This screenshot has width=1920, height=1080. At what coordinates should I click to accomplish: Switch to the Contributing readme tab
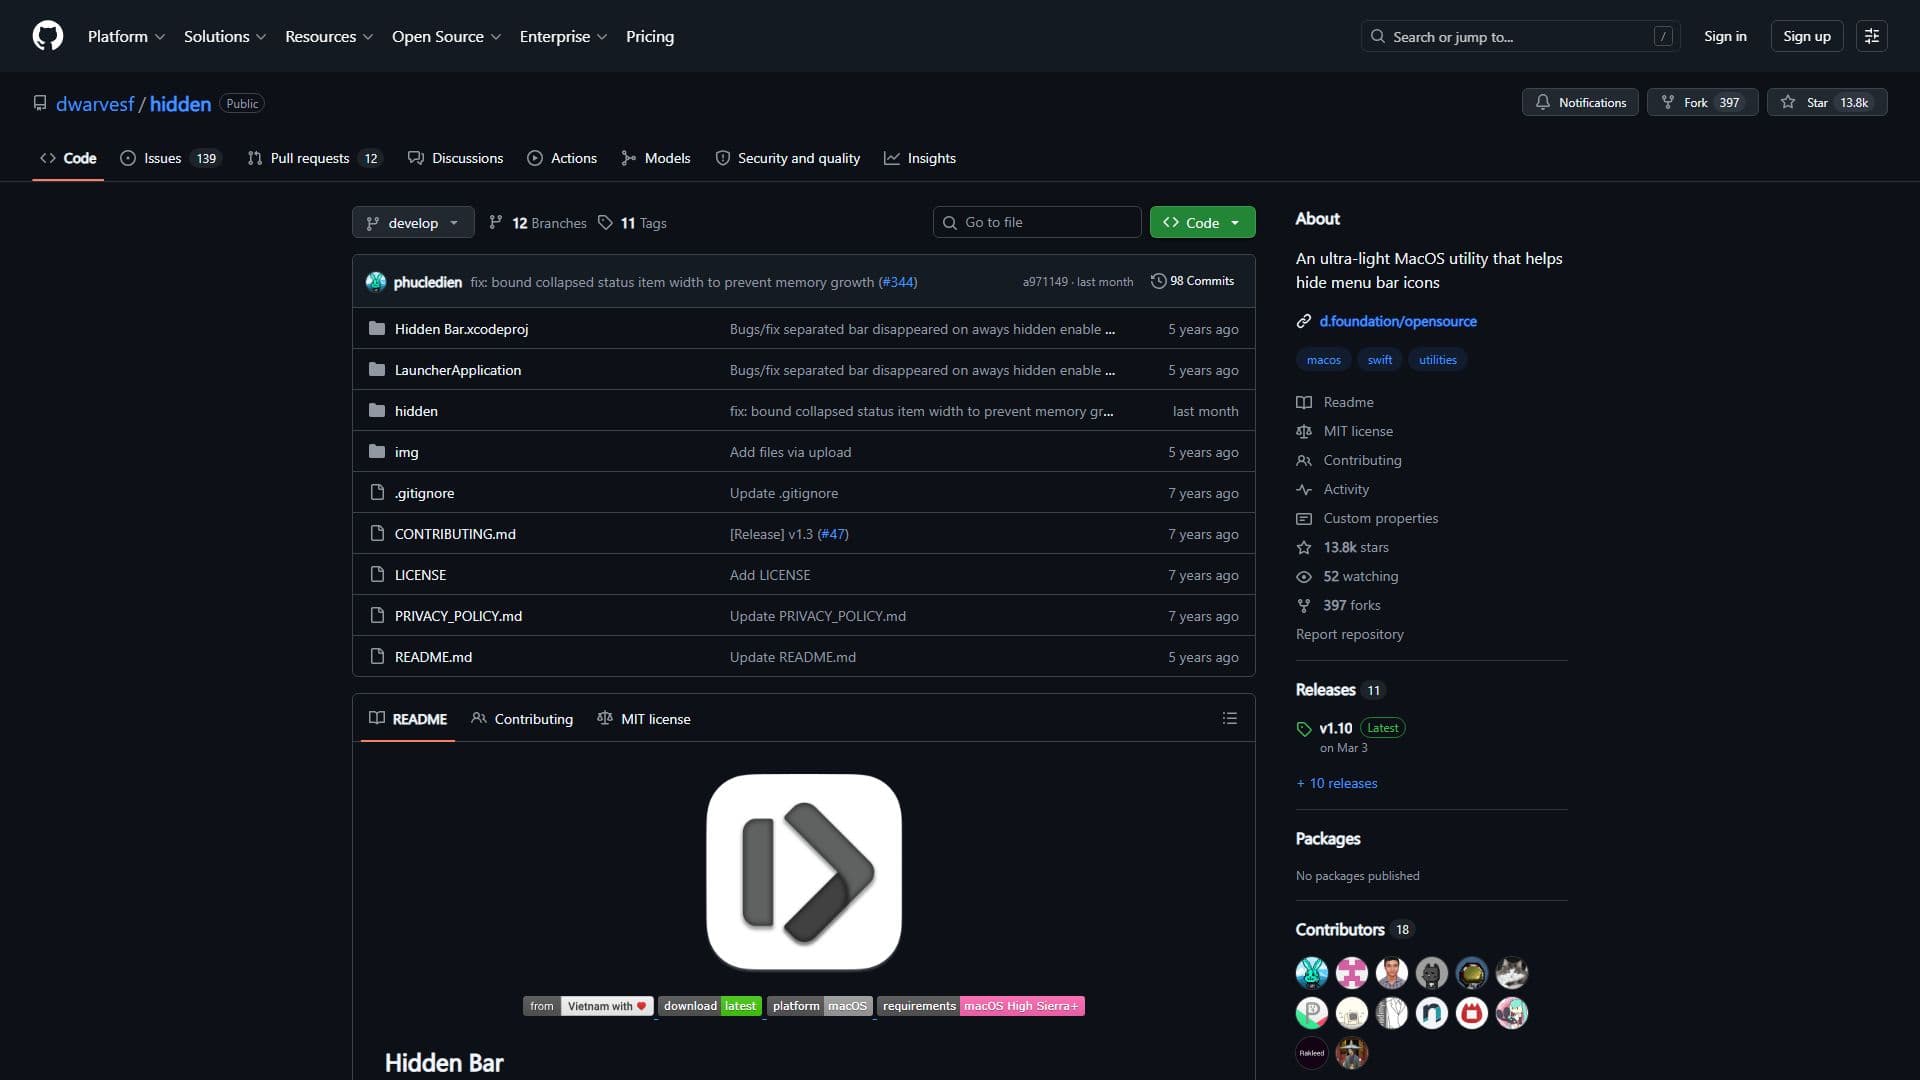(x=522, y=719)
